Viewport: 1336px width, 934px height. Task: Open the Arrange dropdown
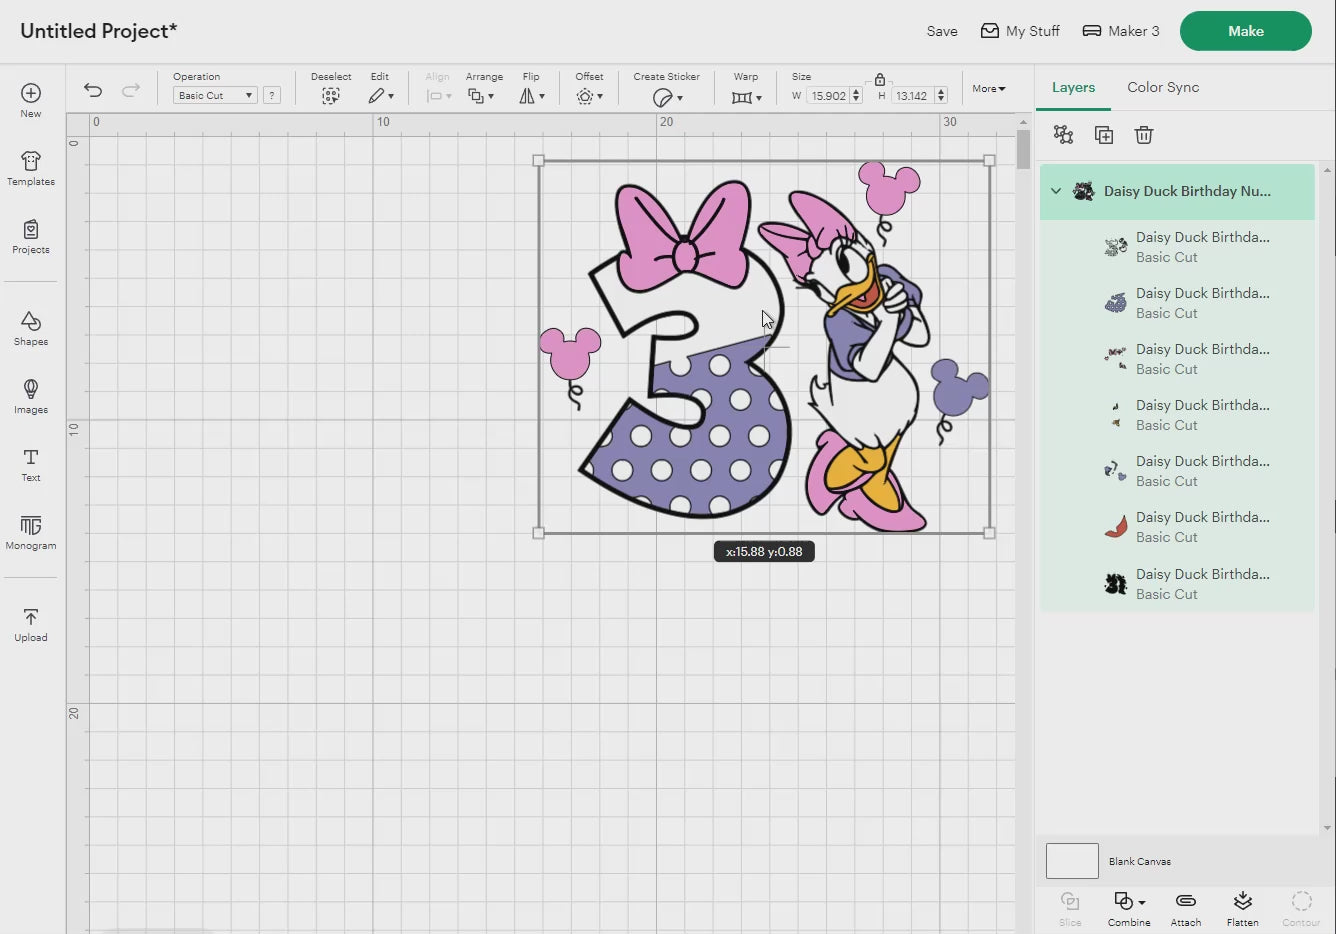click(481, 96)
